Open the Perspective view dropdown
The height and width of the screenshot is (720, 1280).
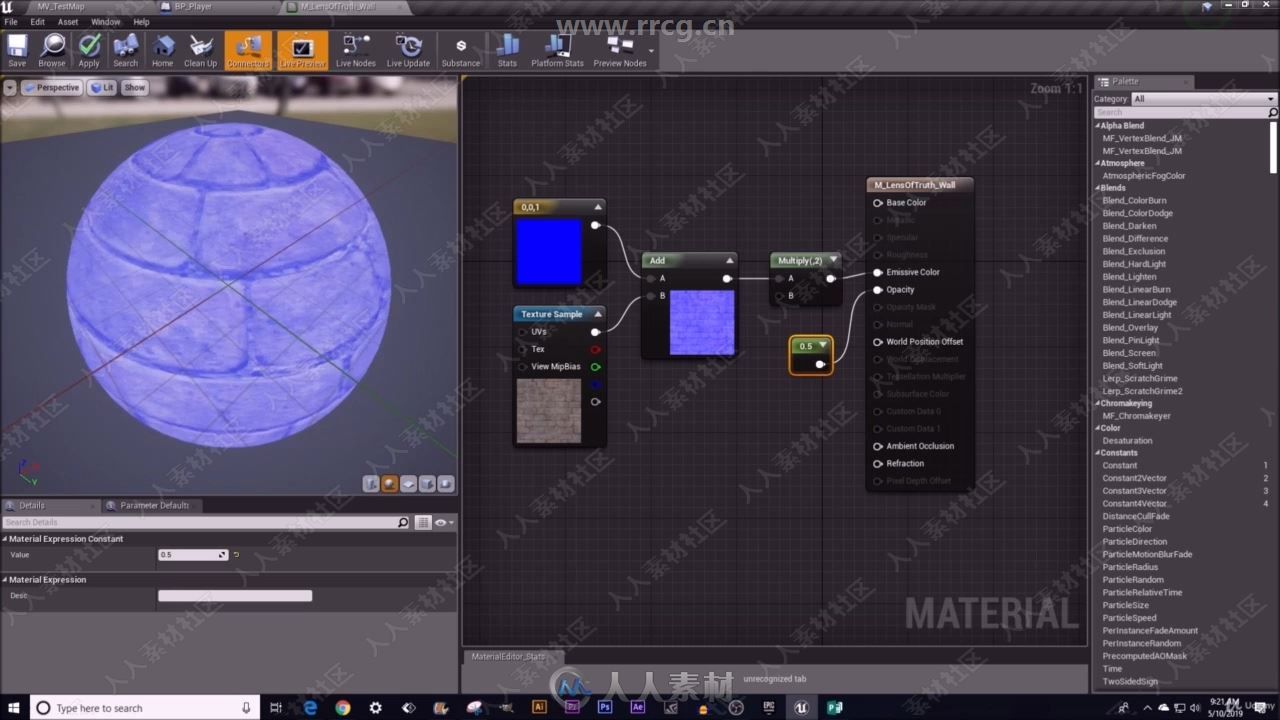coord(51,87)
